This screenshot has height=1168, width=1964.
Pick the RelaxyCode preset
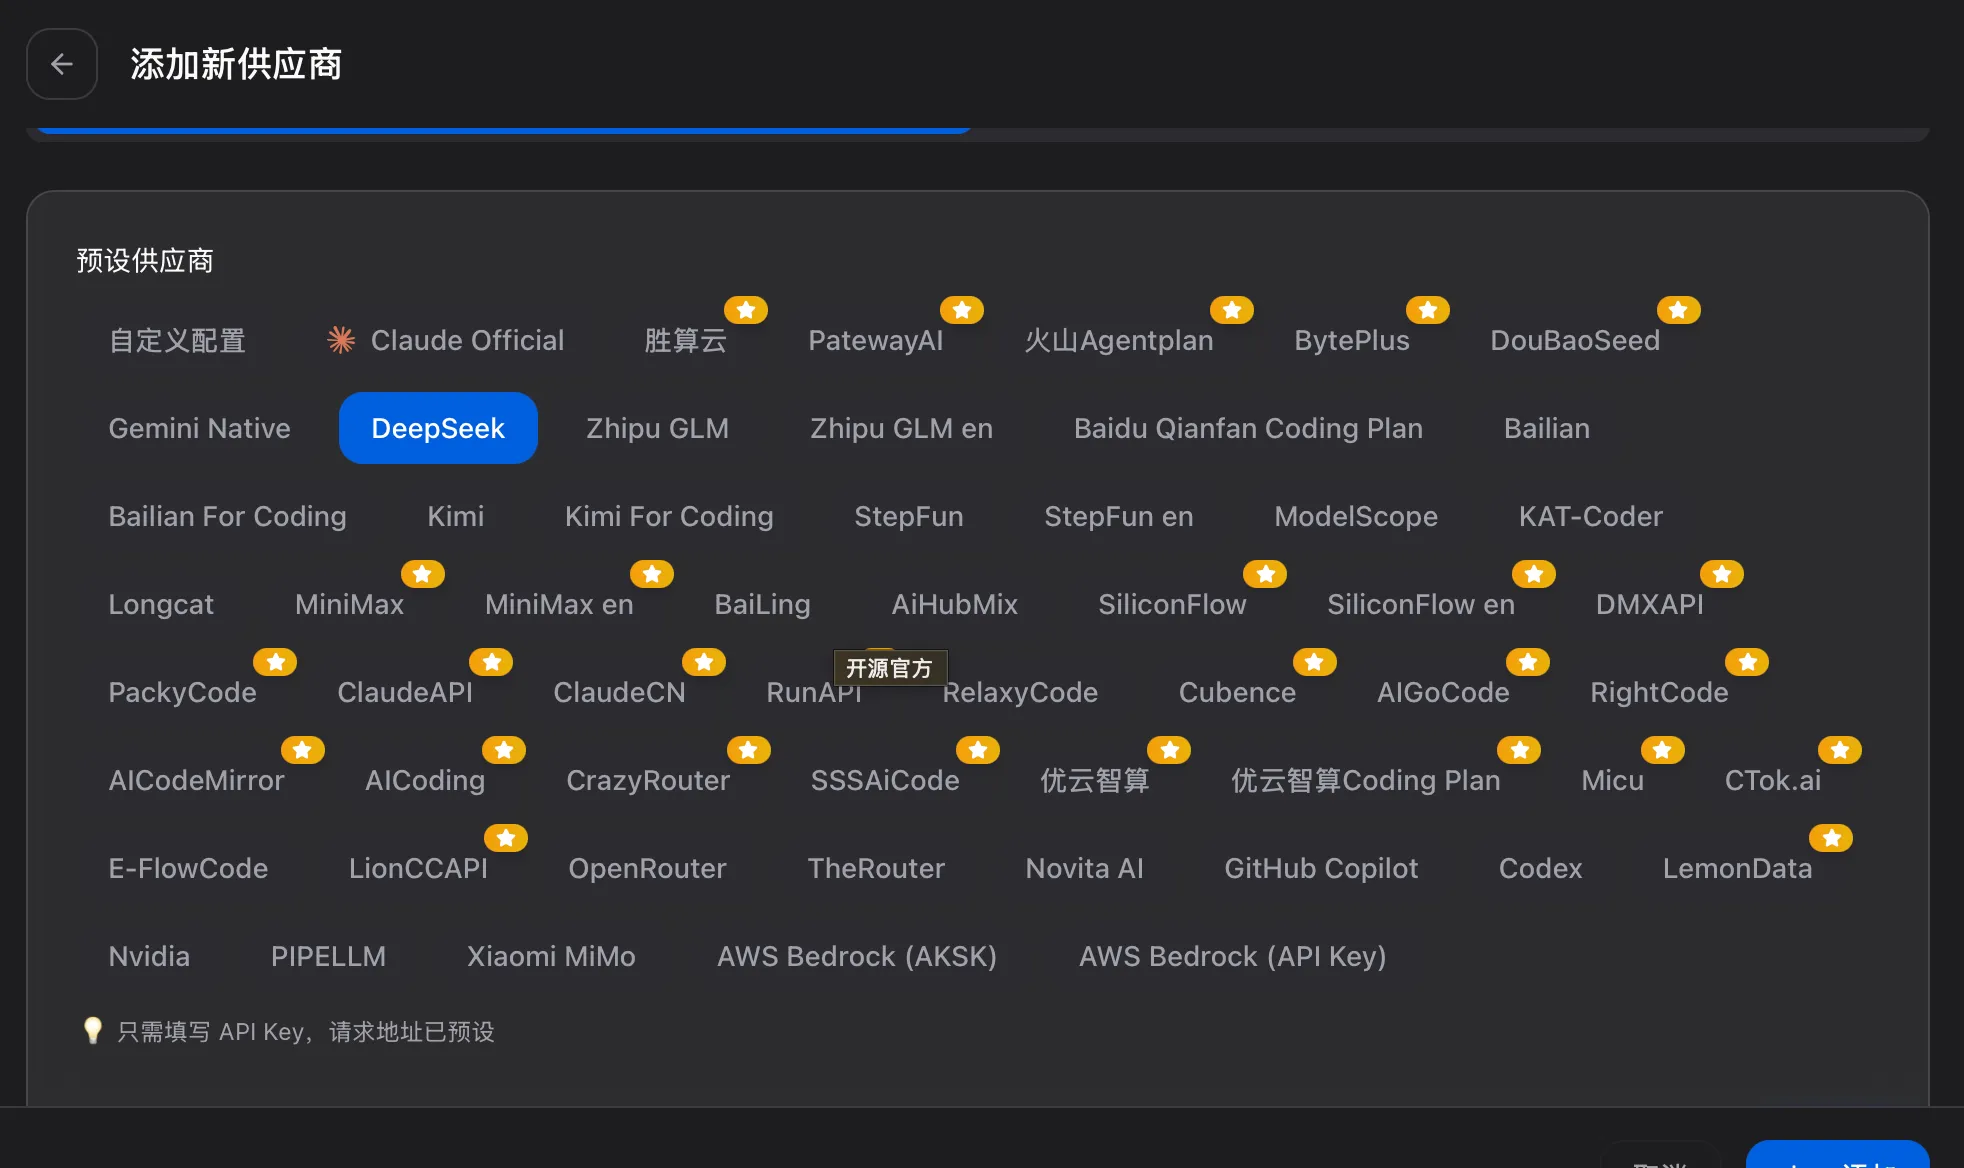click(1020, 692)
